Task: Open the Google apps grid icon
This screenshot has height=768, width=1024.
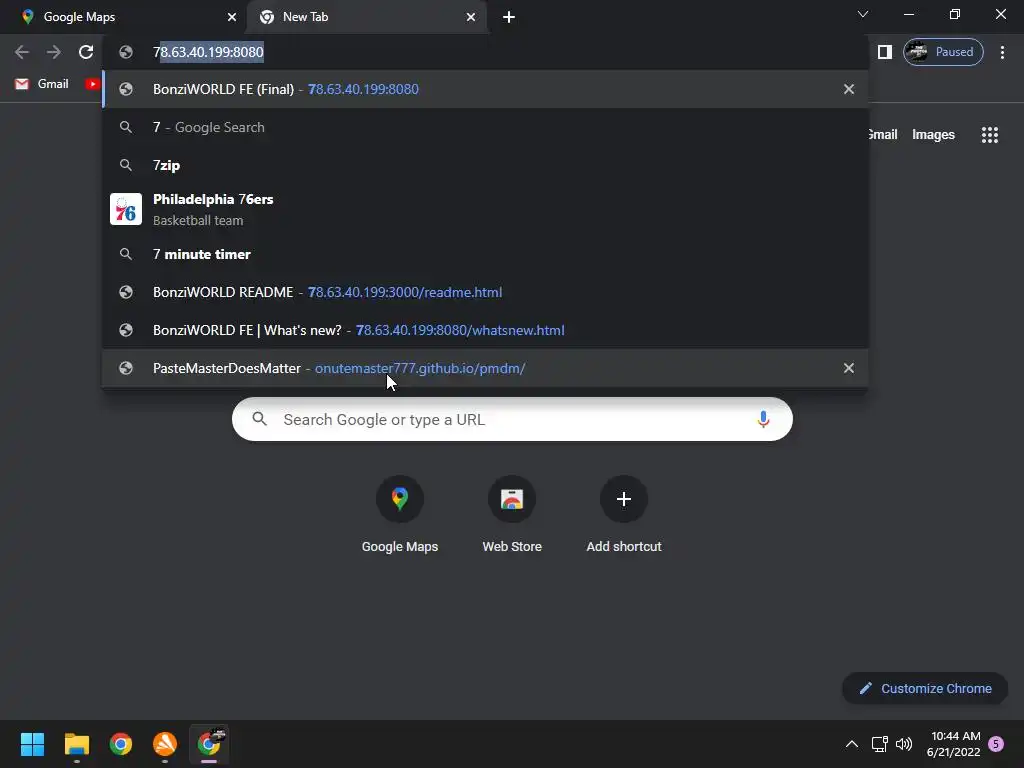Action: [x=989, y=135]
